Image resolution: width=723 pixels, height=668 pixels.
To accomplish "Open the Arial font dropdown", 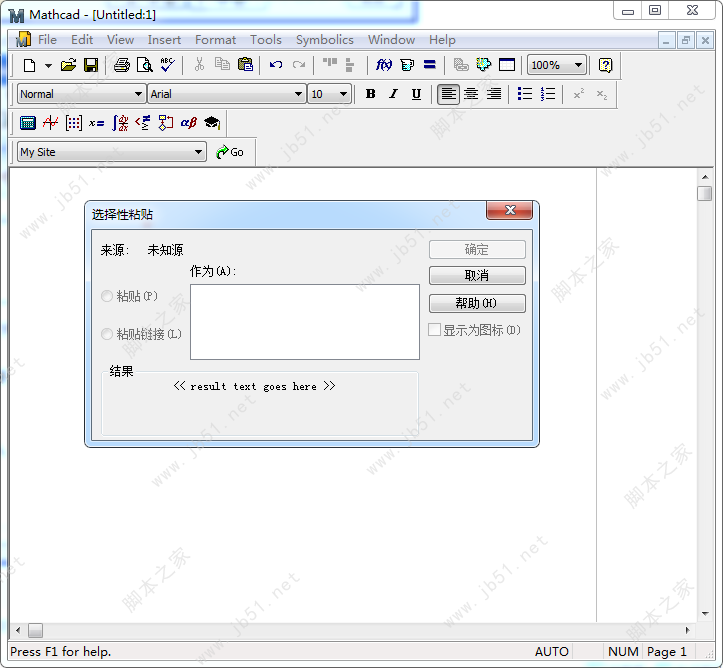I will click(x=298, y=94).
